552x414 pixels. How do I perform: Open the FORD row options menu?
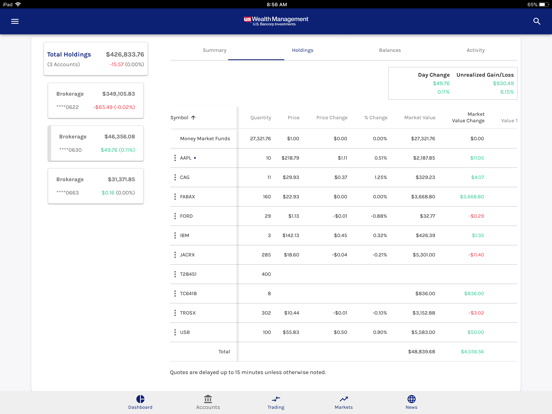pos(175,216)
